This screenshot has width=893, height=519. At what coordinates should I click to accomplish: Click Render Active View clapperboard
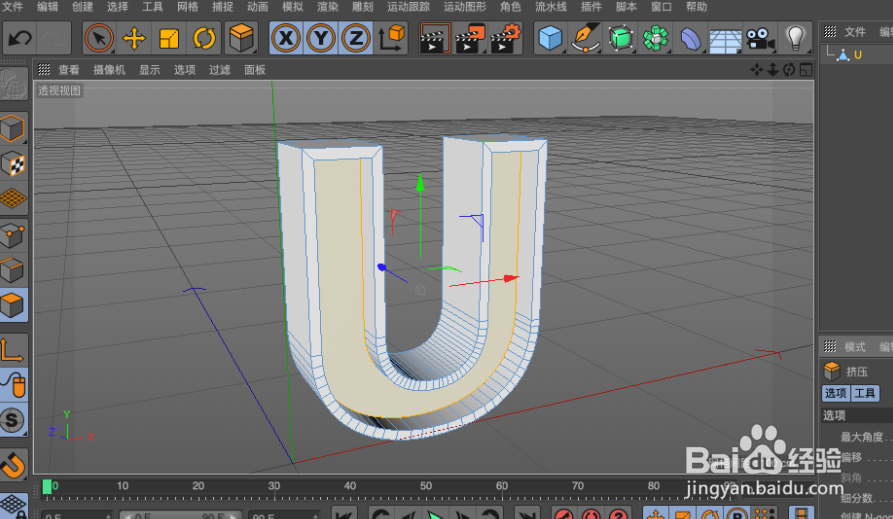tap(434, 39)
